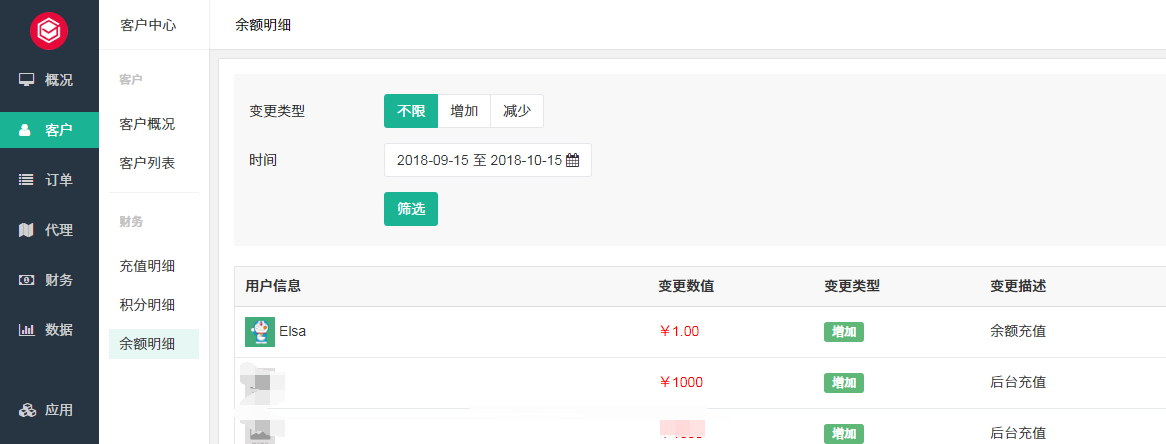The width and height of the screenshot is (1166, 444).
Task: Click Elsa's Doraemon avatar thumbnail
Action: click(x=260, y=332)
